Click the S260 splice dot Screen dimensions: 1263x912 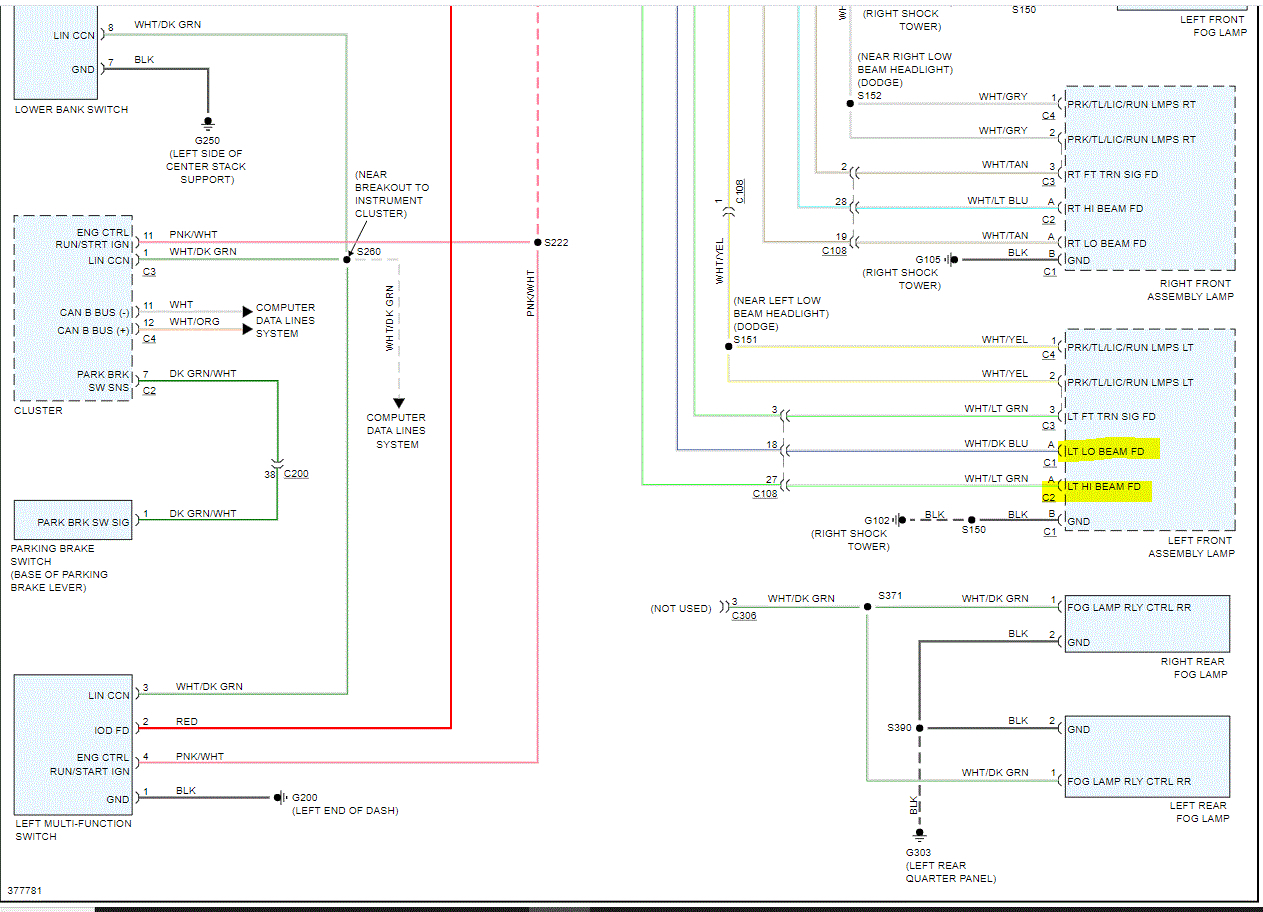(x=347, y=259)
